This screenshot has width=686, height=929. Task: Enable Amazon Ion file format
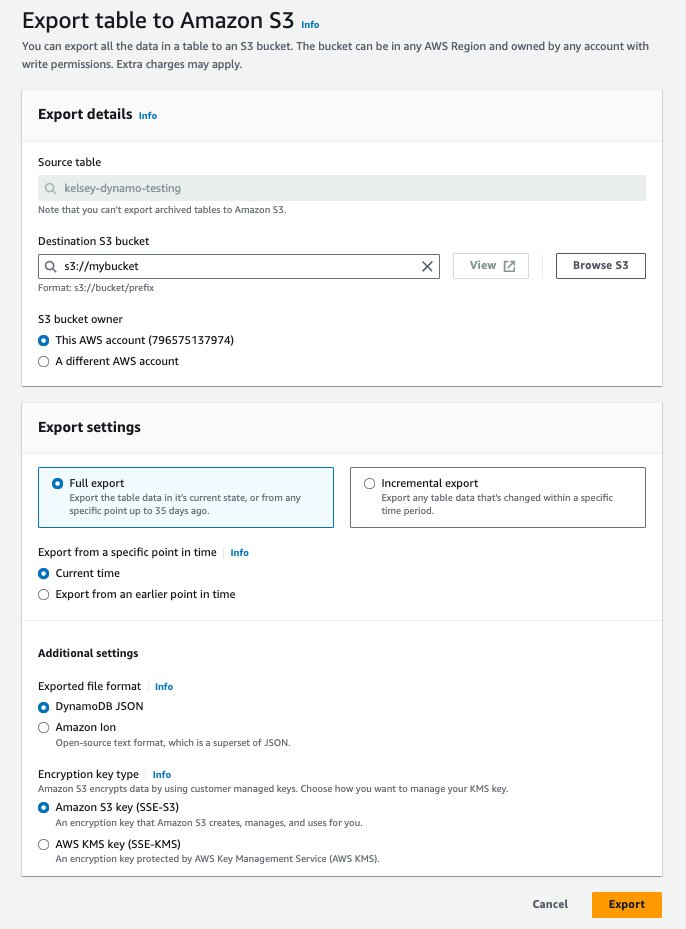tap(43, 727)
